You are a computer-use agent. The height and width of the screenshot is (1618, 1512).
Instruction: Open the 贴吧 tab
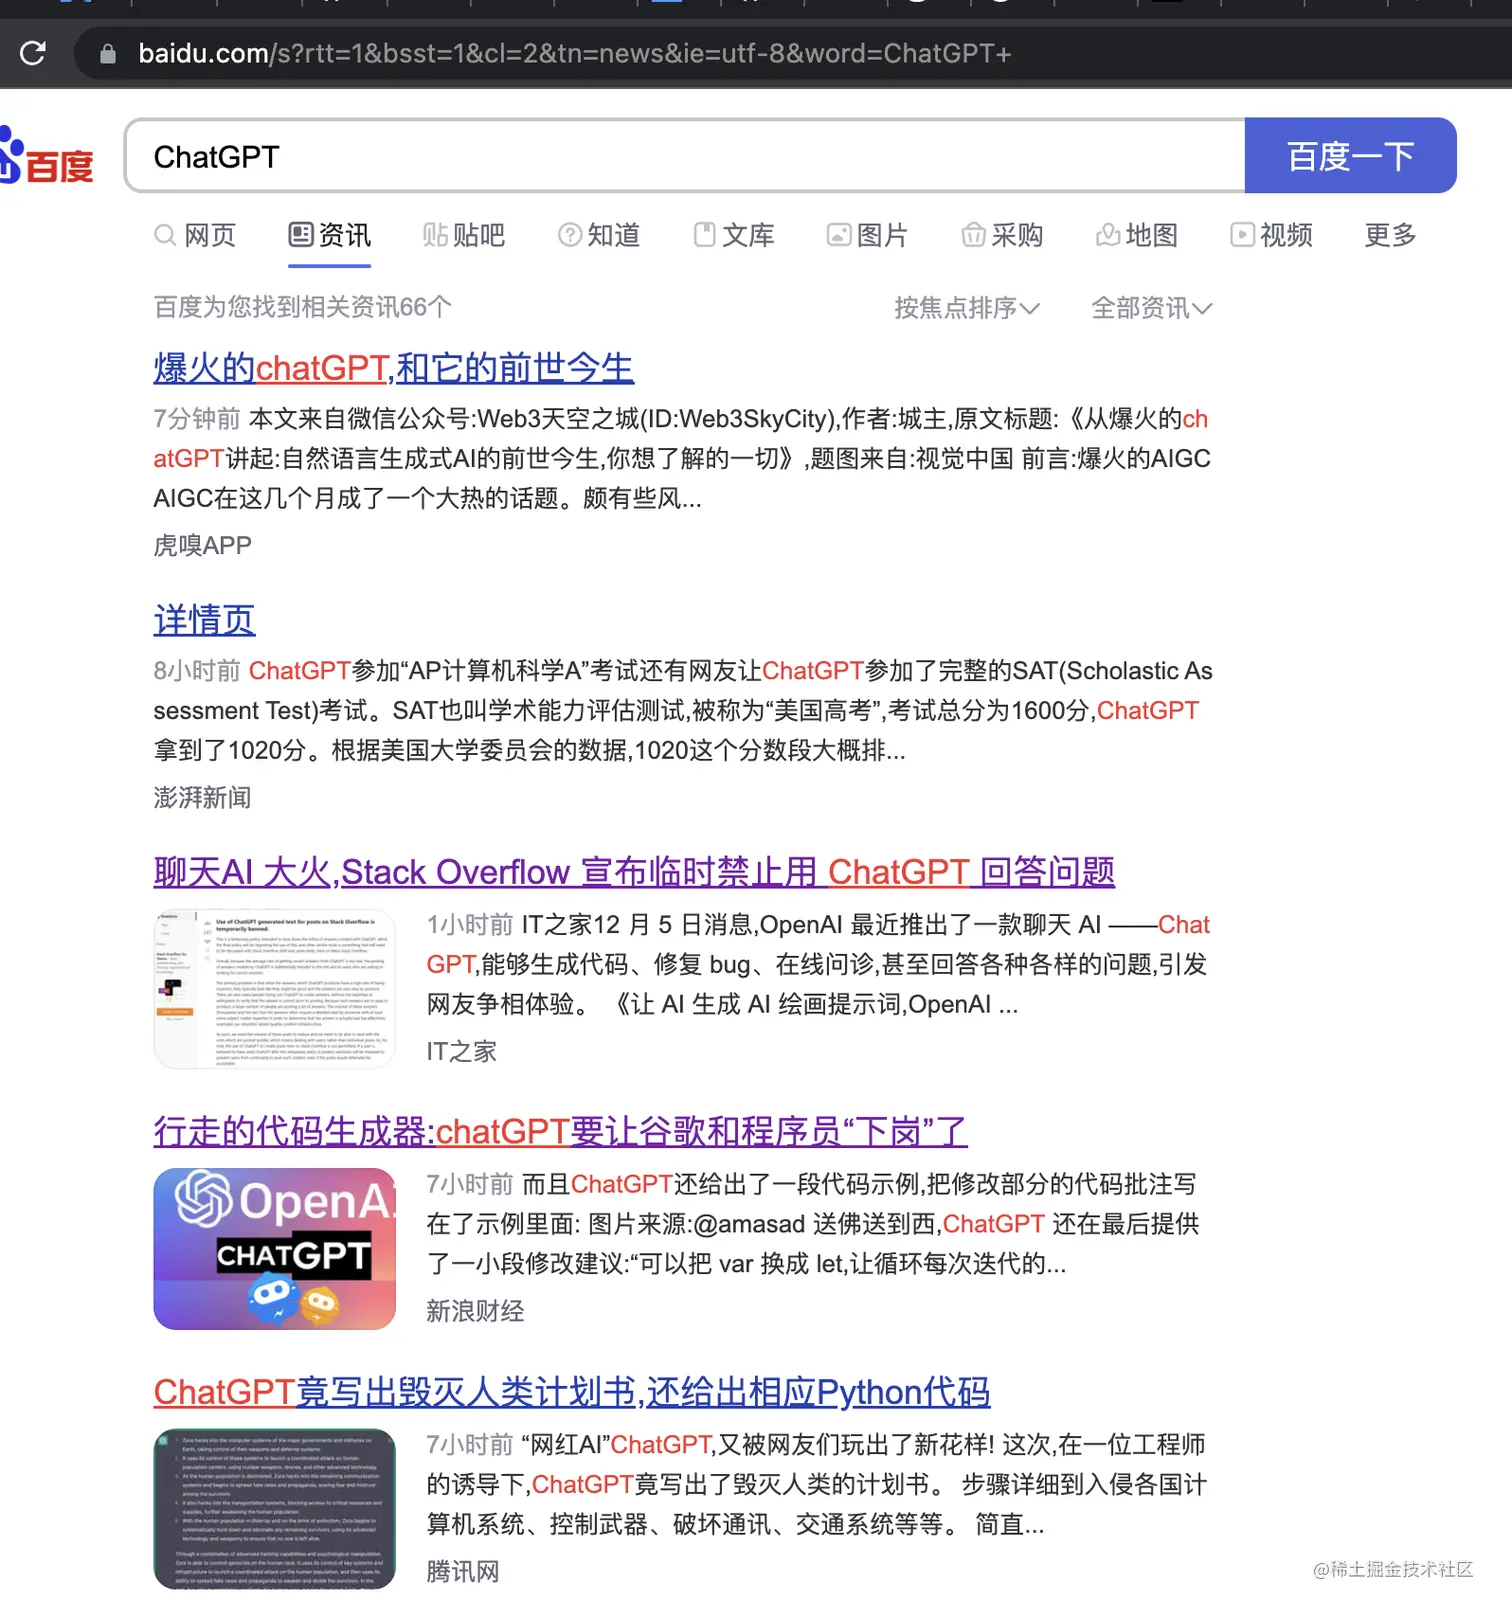pos(463,235)
